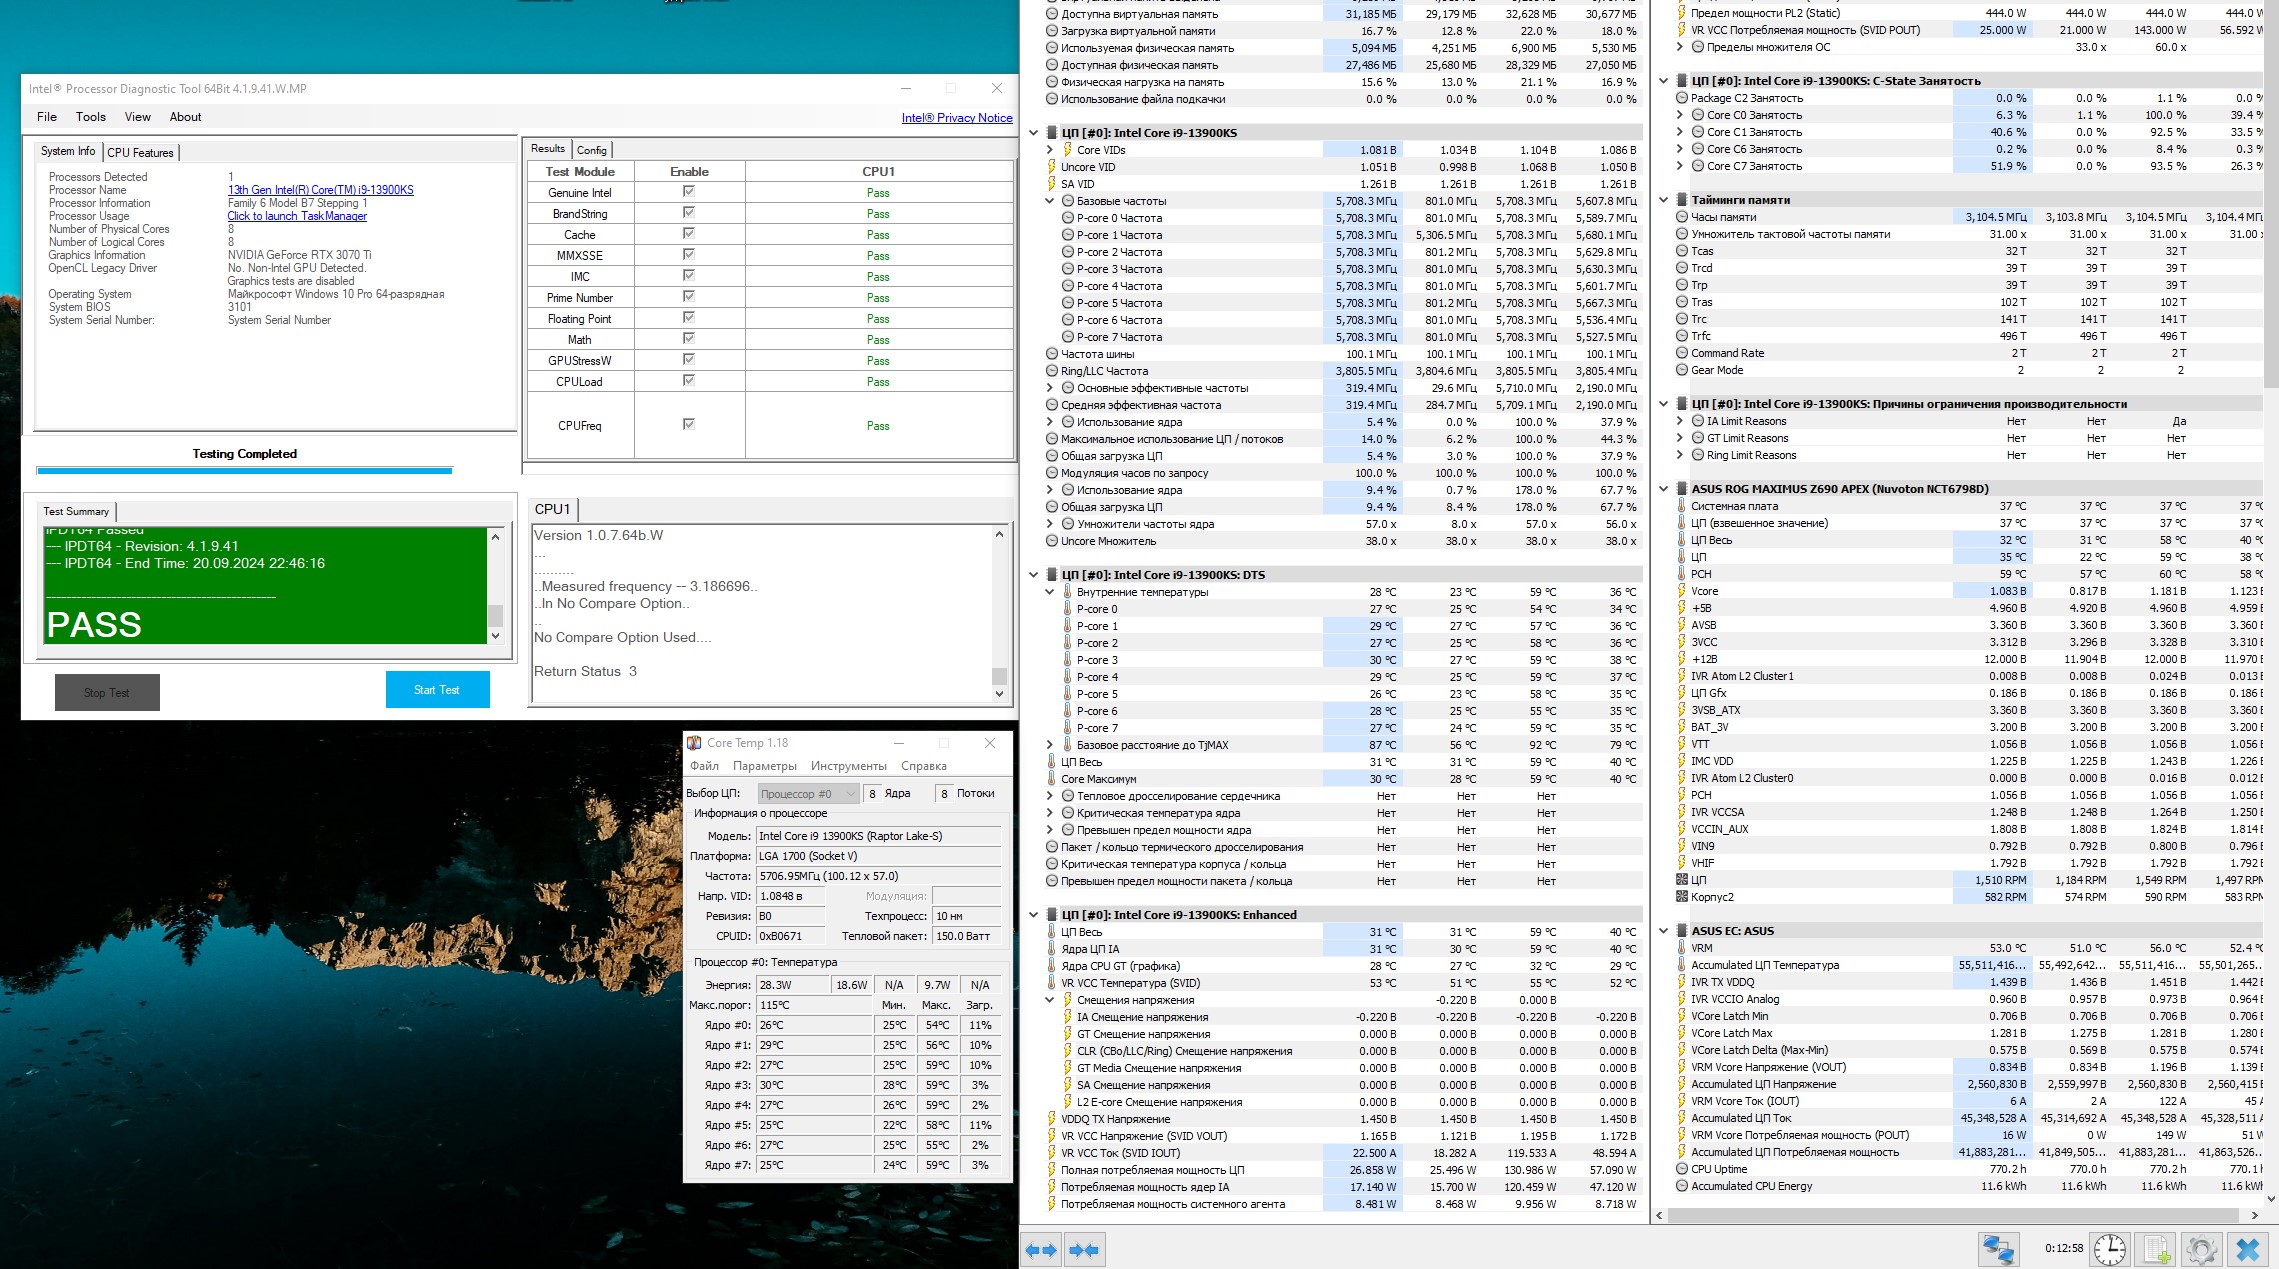Screen dimensions: 2279x1269
Task: Collapse the Тайминги памяти section
Action: [x=1663, y=200]
